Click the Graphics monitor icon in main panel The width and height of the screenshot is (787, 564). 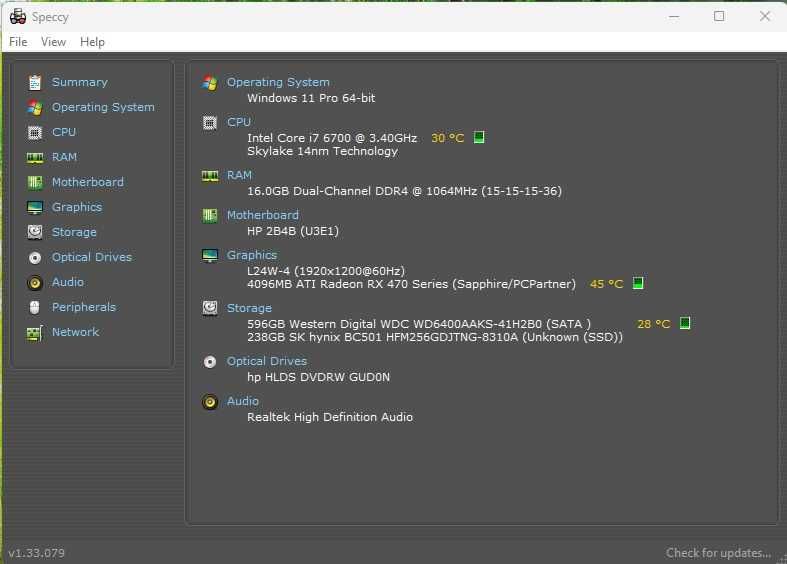tap(210, 255)
